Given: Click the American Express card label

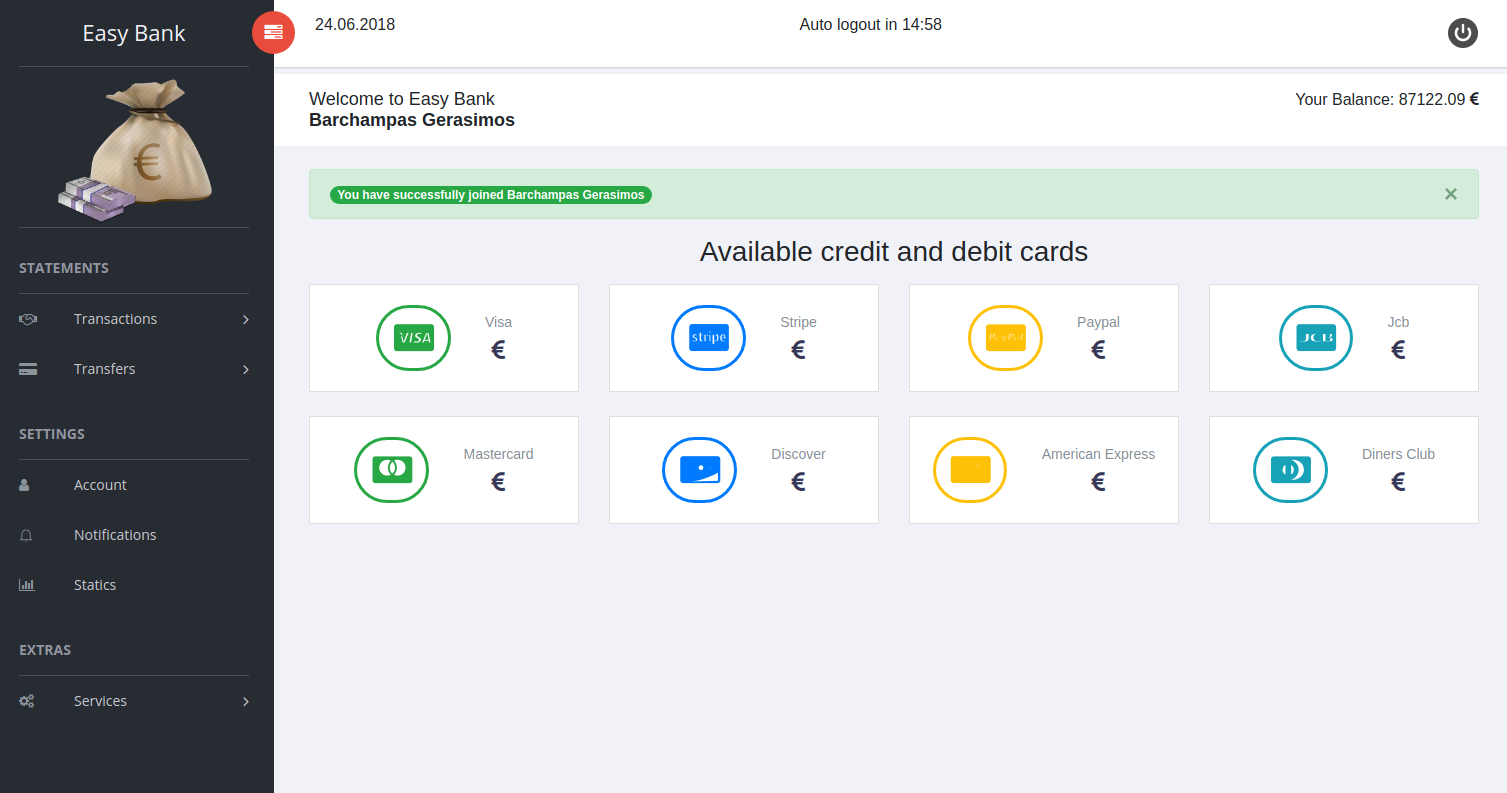Looking at the screenshot, I should (x=1098, y=454).
